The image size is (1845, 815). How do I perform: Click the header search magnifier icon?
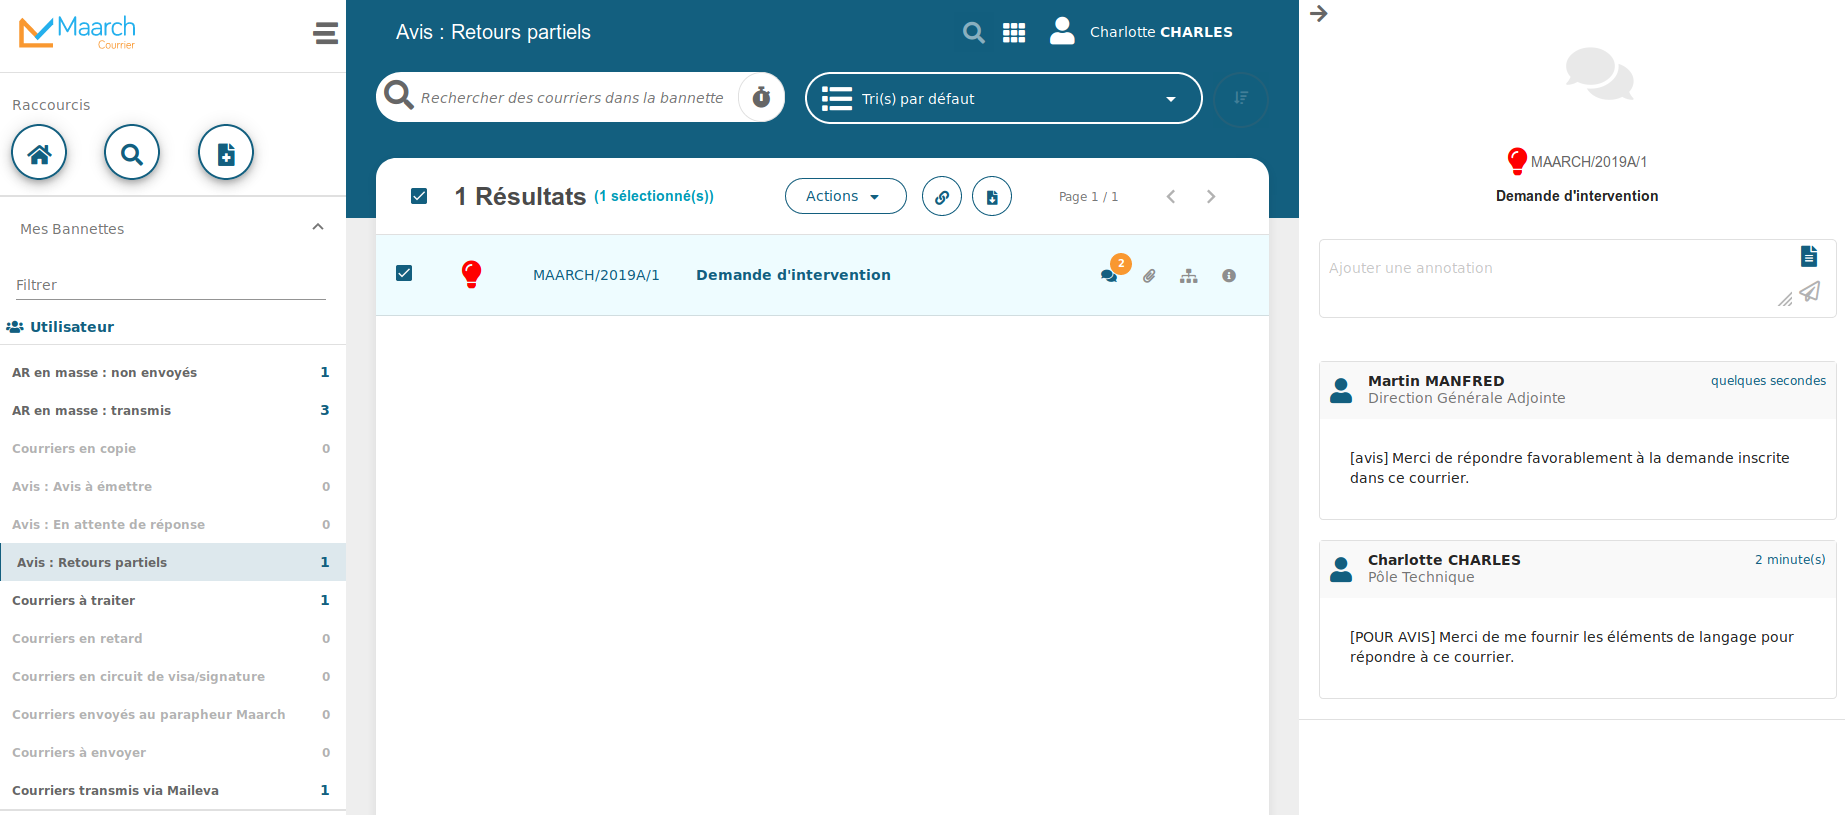[x=973, y=33]
